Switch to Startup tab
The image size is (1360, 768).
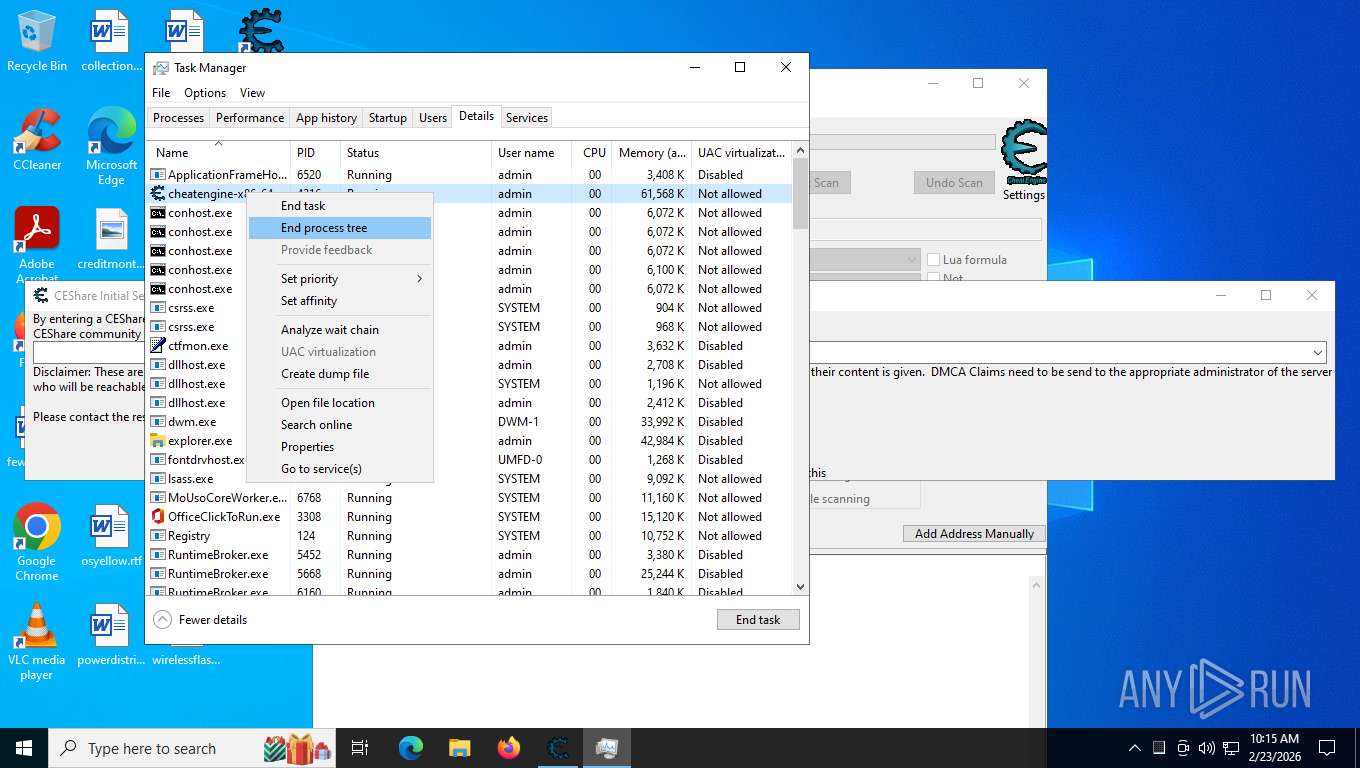pos(388,118)
